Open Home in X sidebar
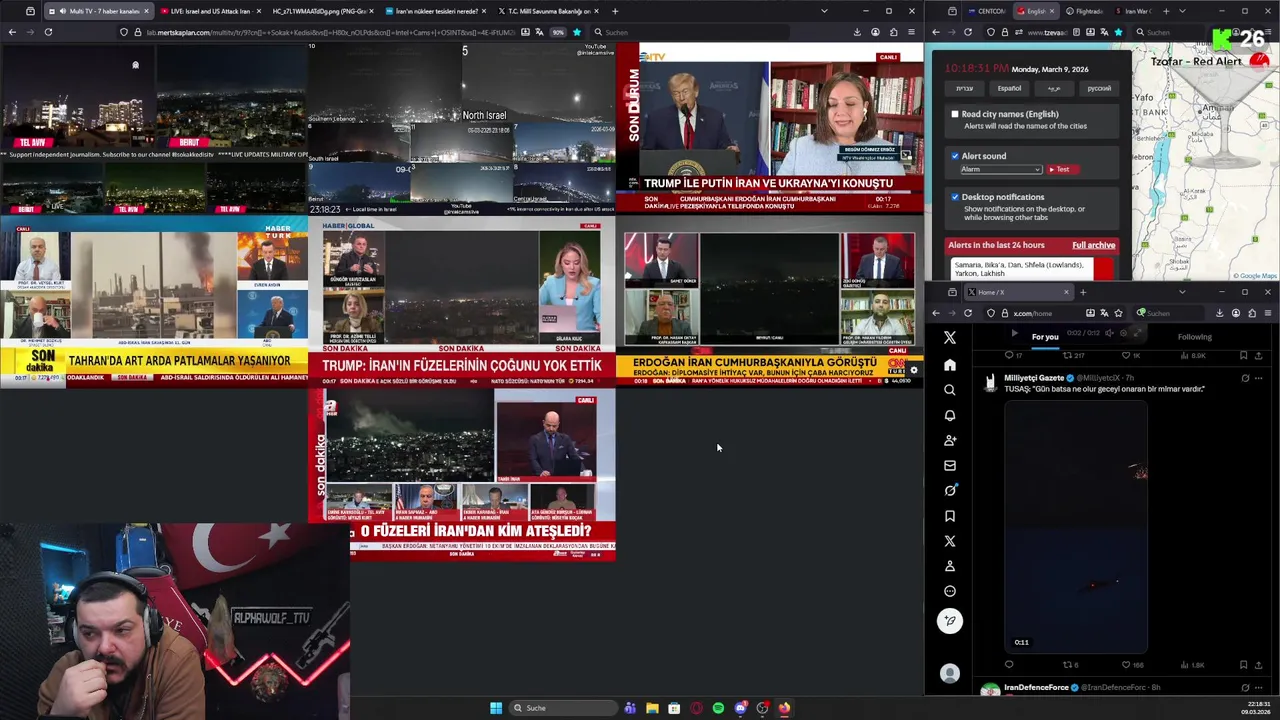Screen dimensions: 1280x720 (x=950, y=365)
